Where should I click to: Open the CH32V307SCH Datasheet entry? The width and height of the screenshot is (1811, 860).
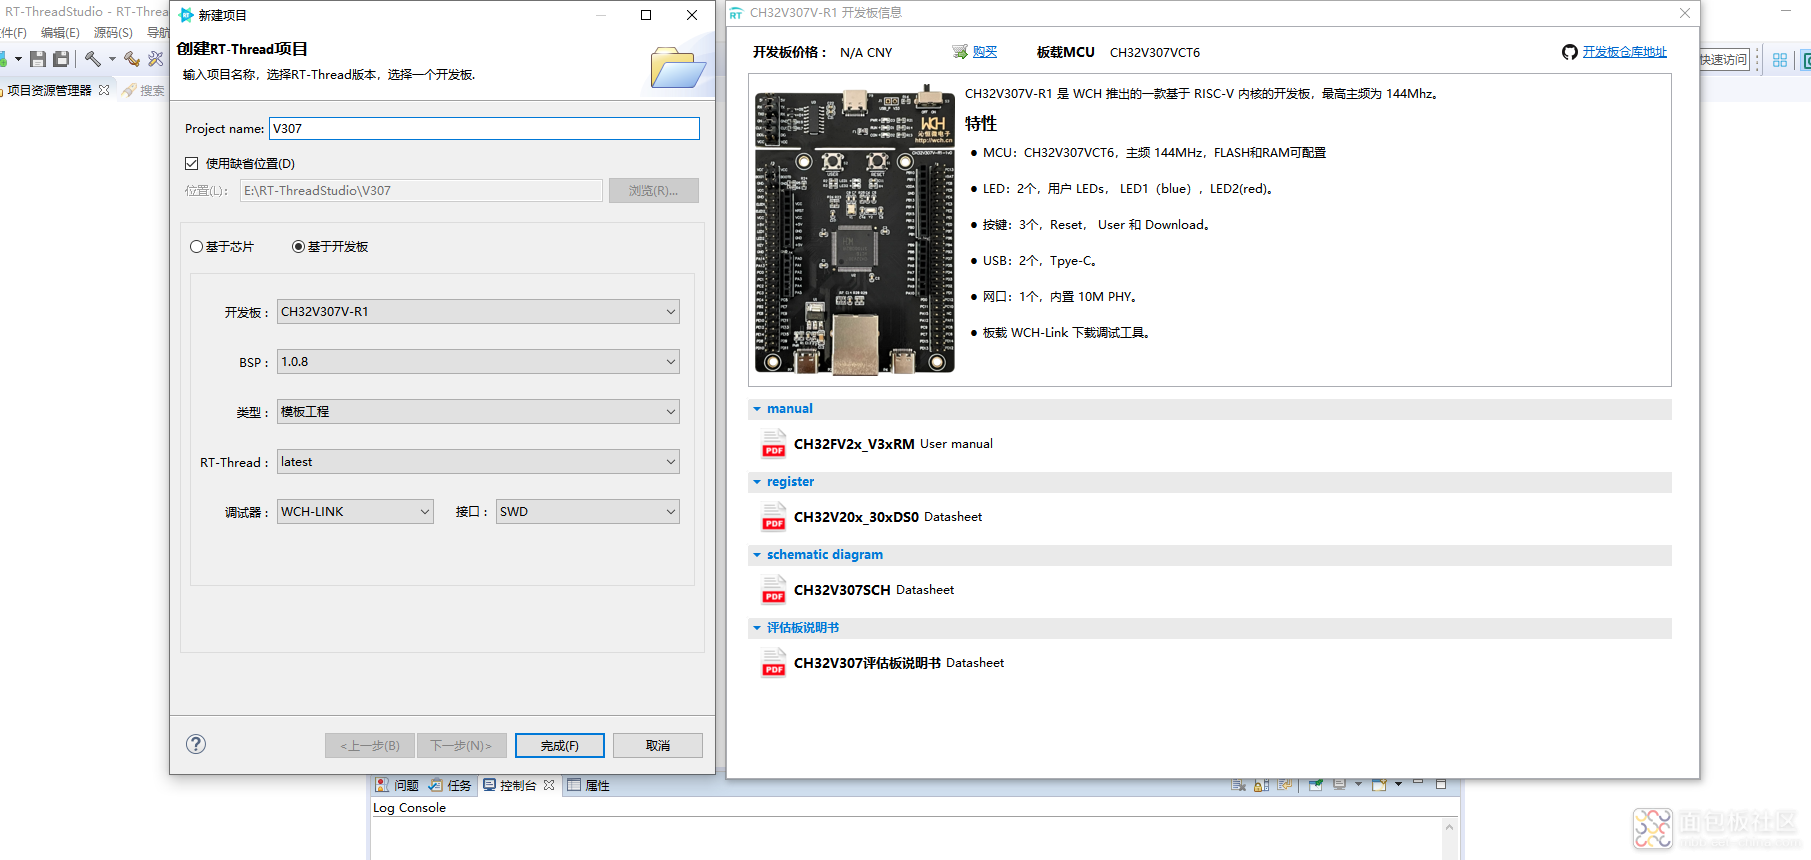[874, 590]
